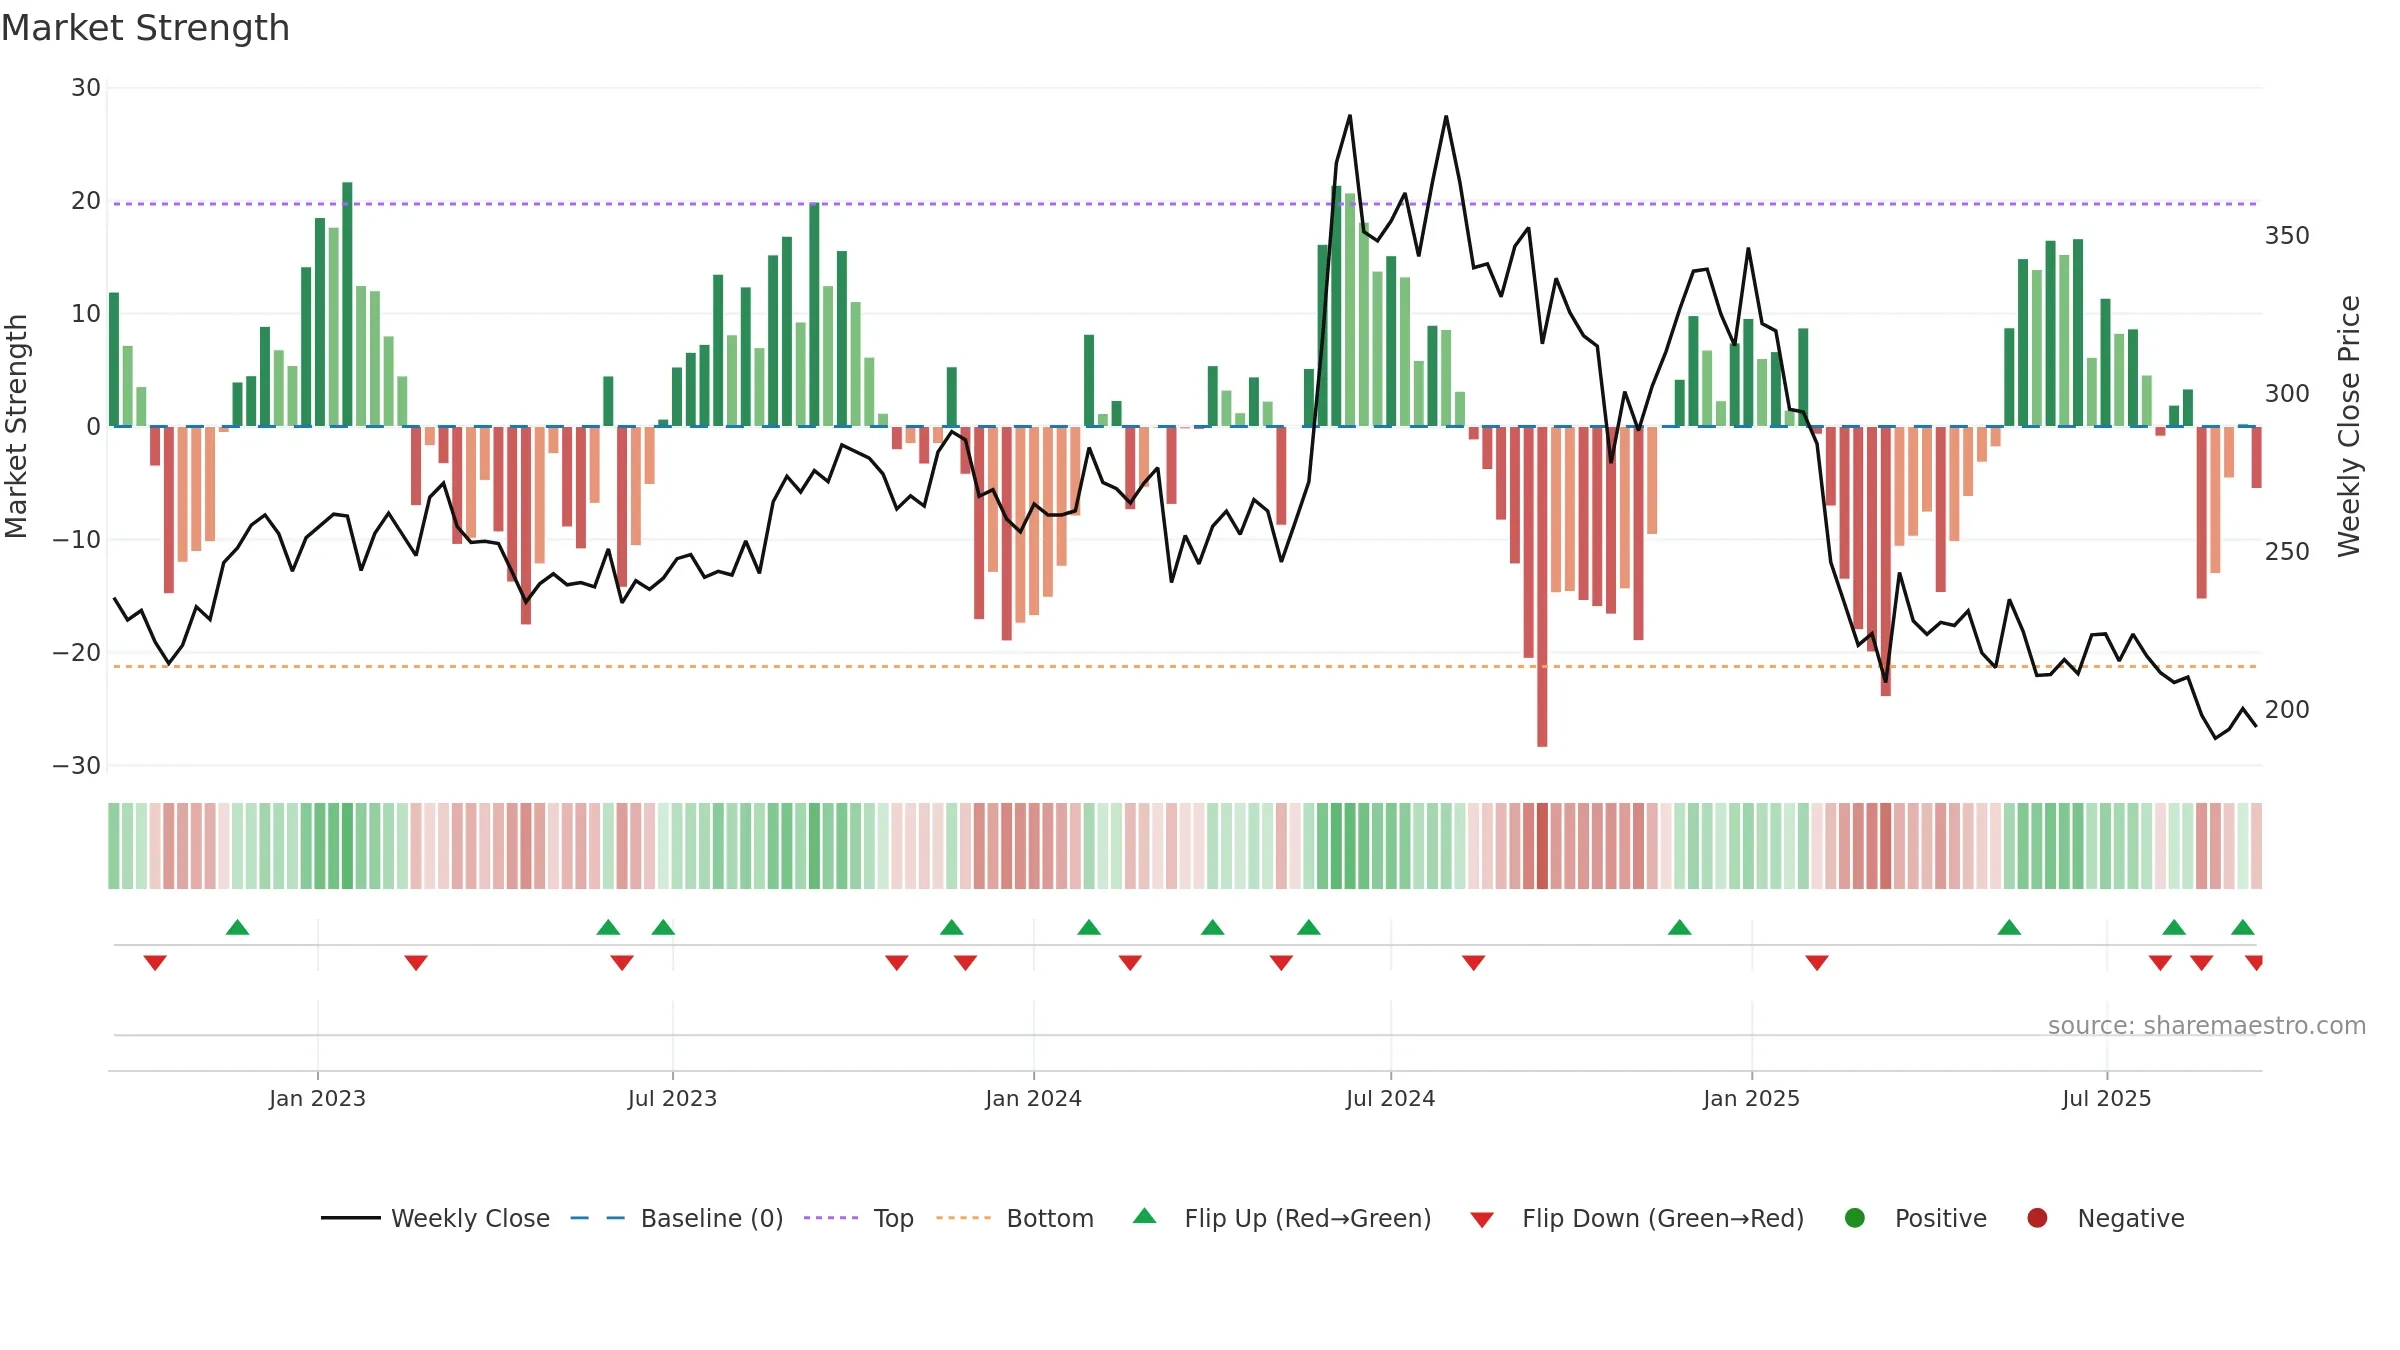Click the deepest red bar near -28
2400x1350 pixels.
(x=1542, y=586)
